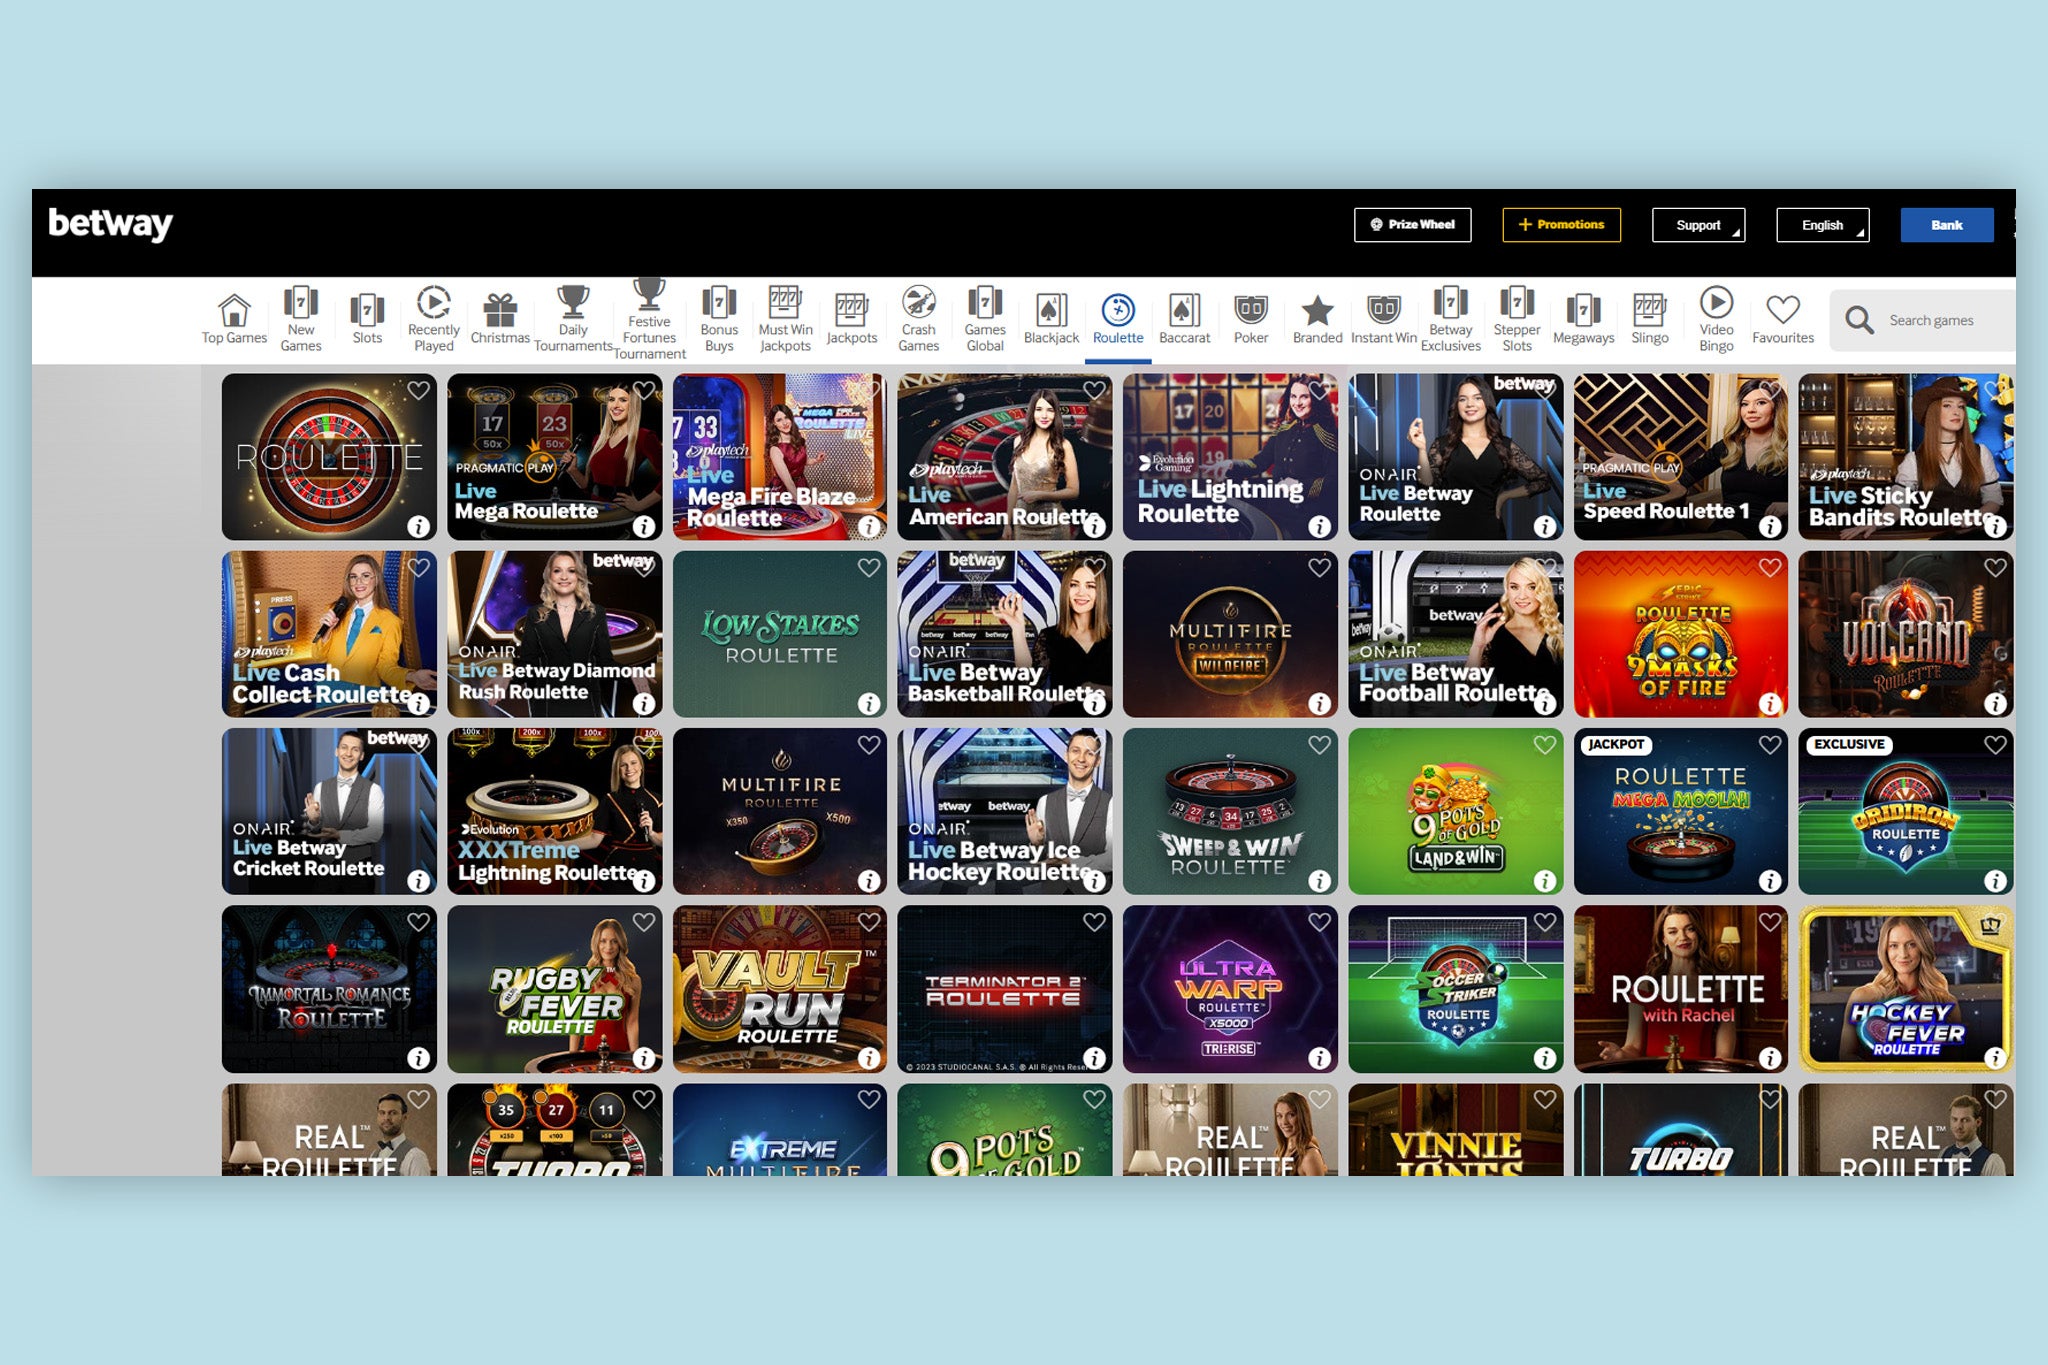Open the Megaways category

[x=1583, y=320]
